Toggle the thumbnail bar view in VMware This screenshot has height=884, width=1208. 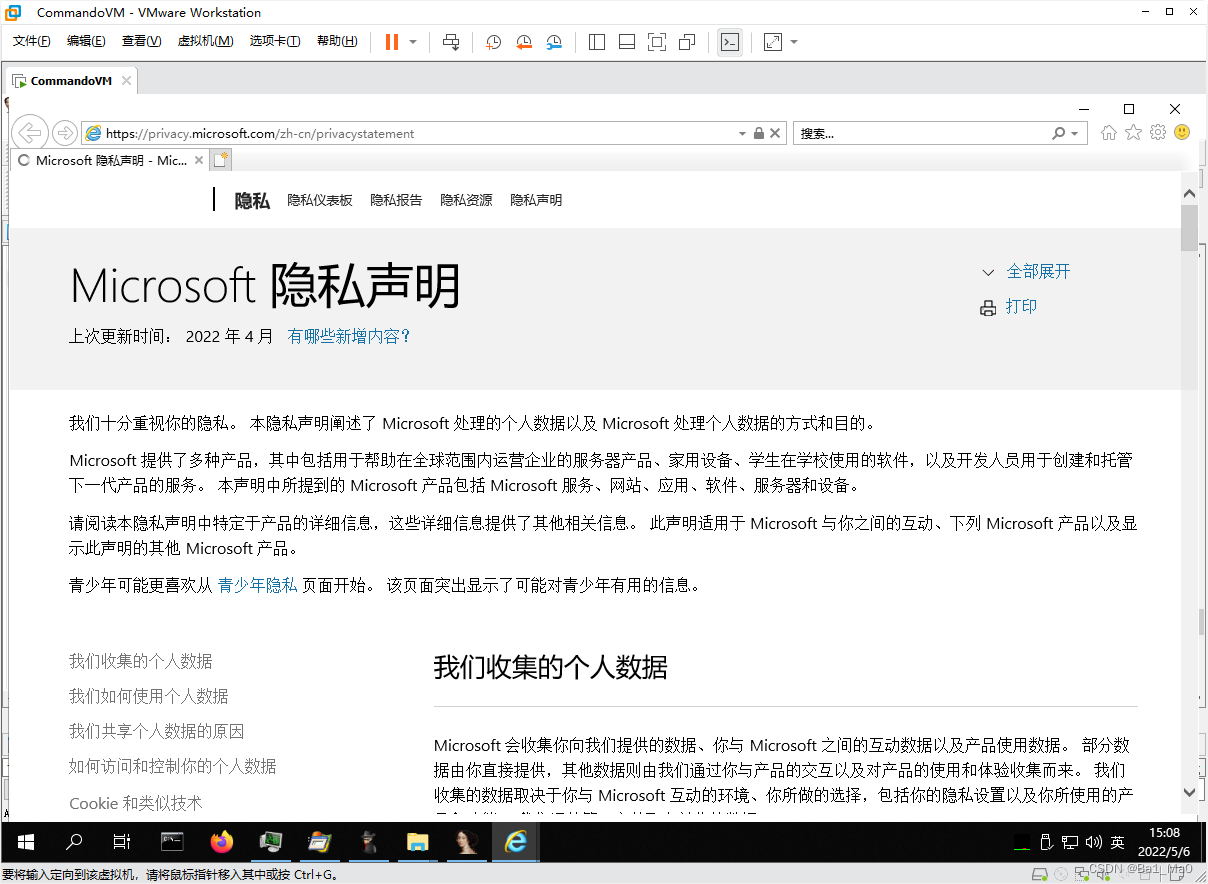point(627,42)
